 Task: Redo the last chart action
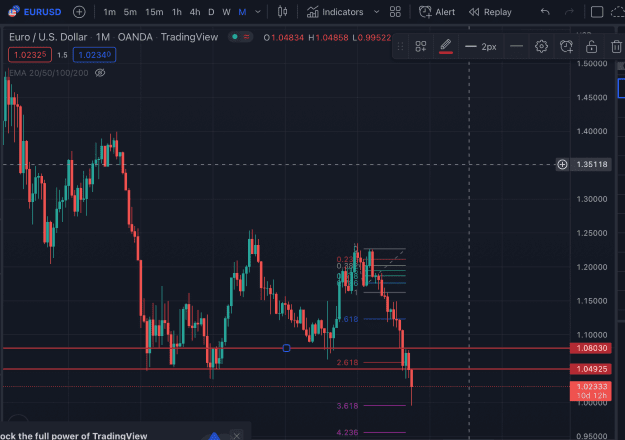(x=569, y=12)
